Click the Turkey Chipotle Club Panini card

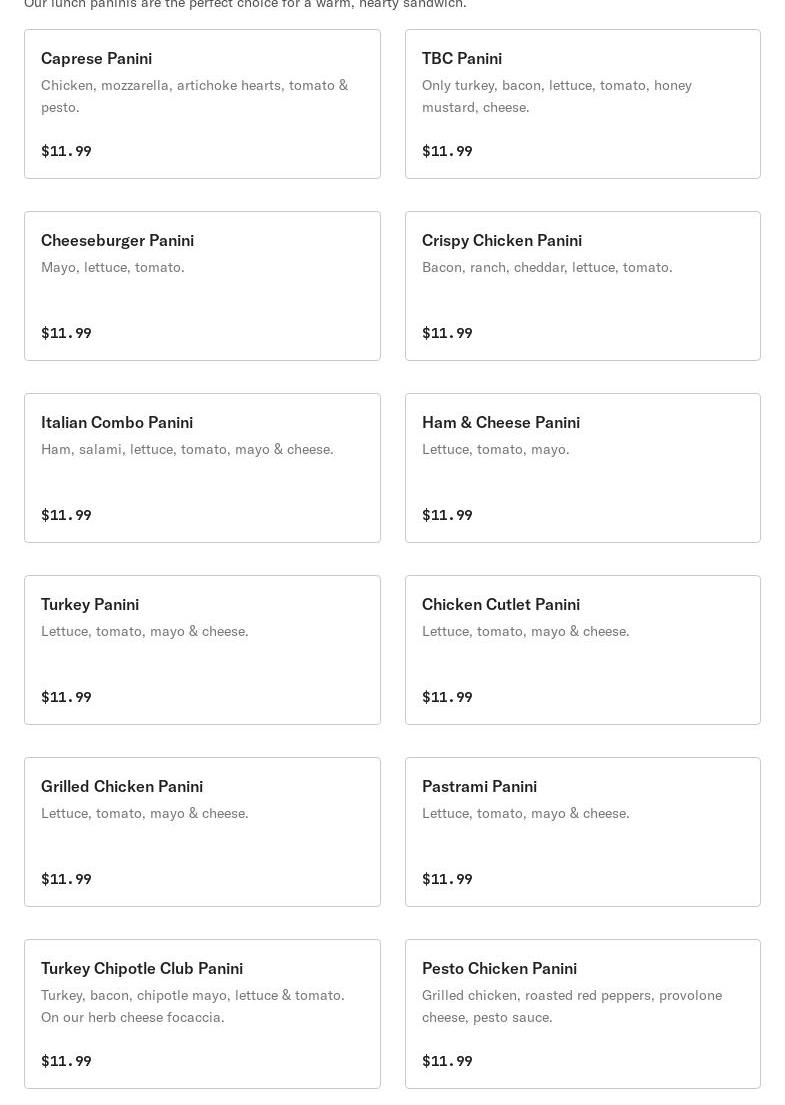click(x=202, y=1014)
